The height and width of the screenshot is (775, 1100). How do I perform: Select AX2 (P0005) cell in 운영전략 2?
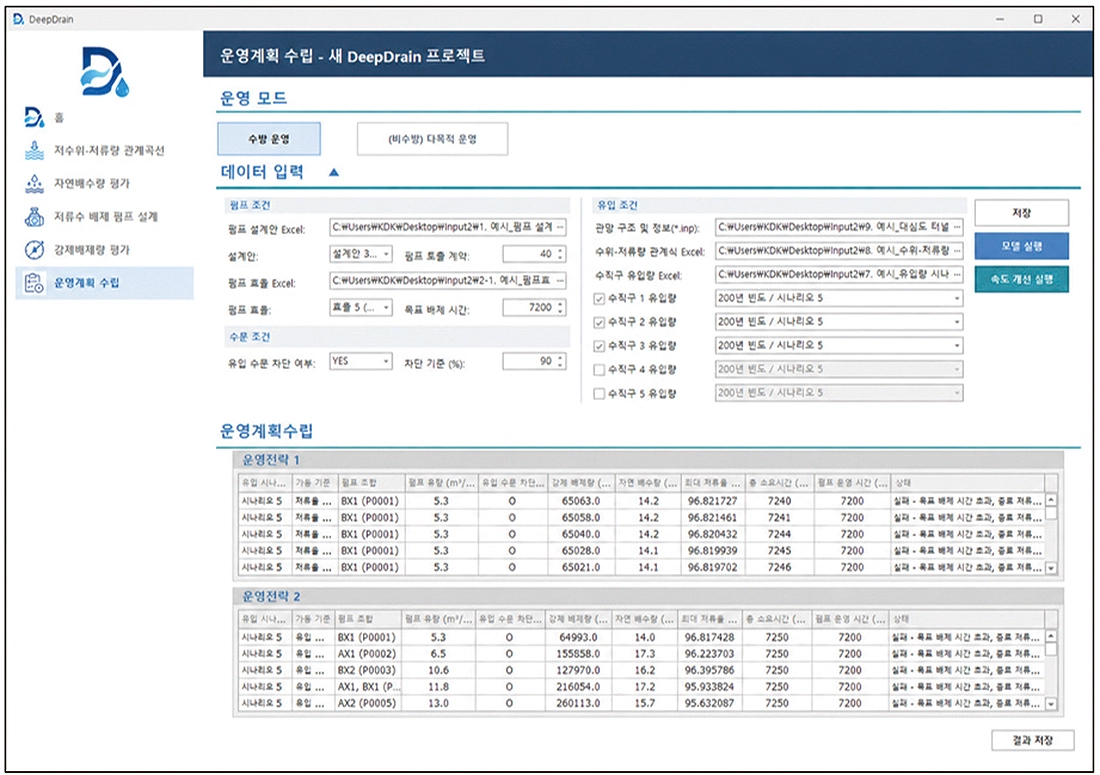pos(368,703)
